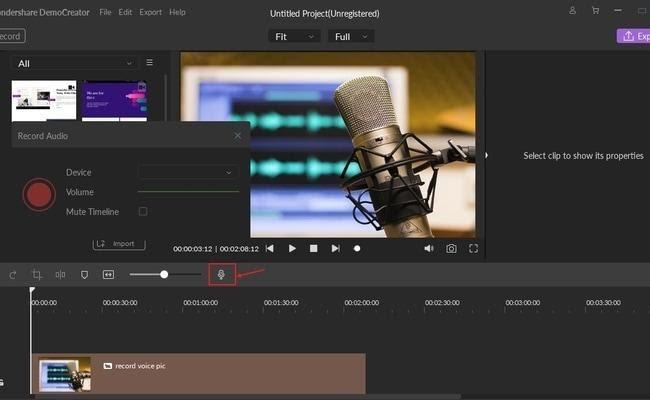Select the 'record voice pic' timeline clip
Viewport: 650px width, 400px height.
(x=200, y=373)
